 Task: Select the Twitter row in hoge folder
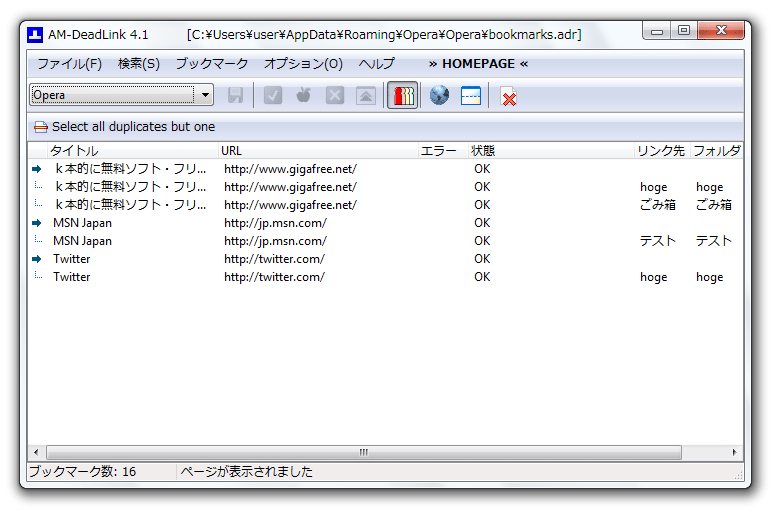pyautogui.click(x=385, y=277)
